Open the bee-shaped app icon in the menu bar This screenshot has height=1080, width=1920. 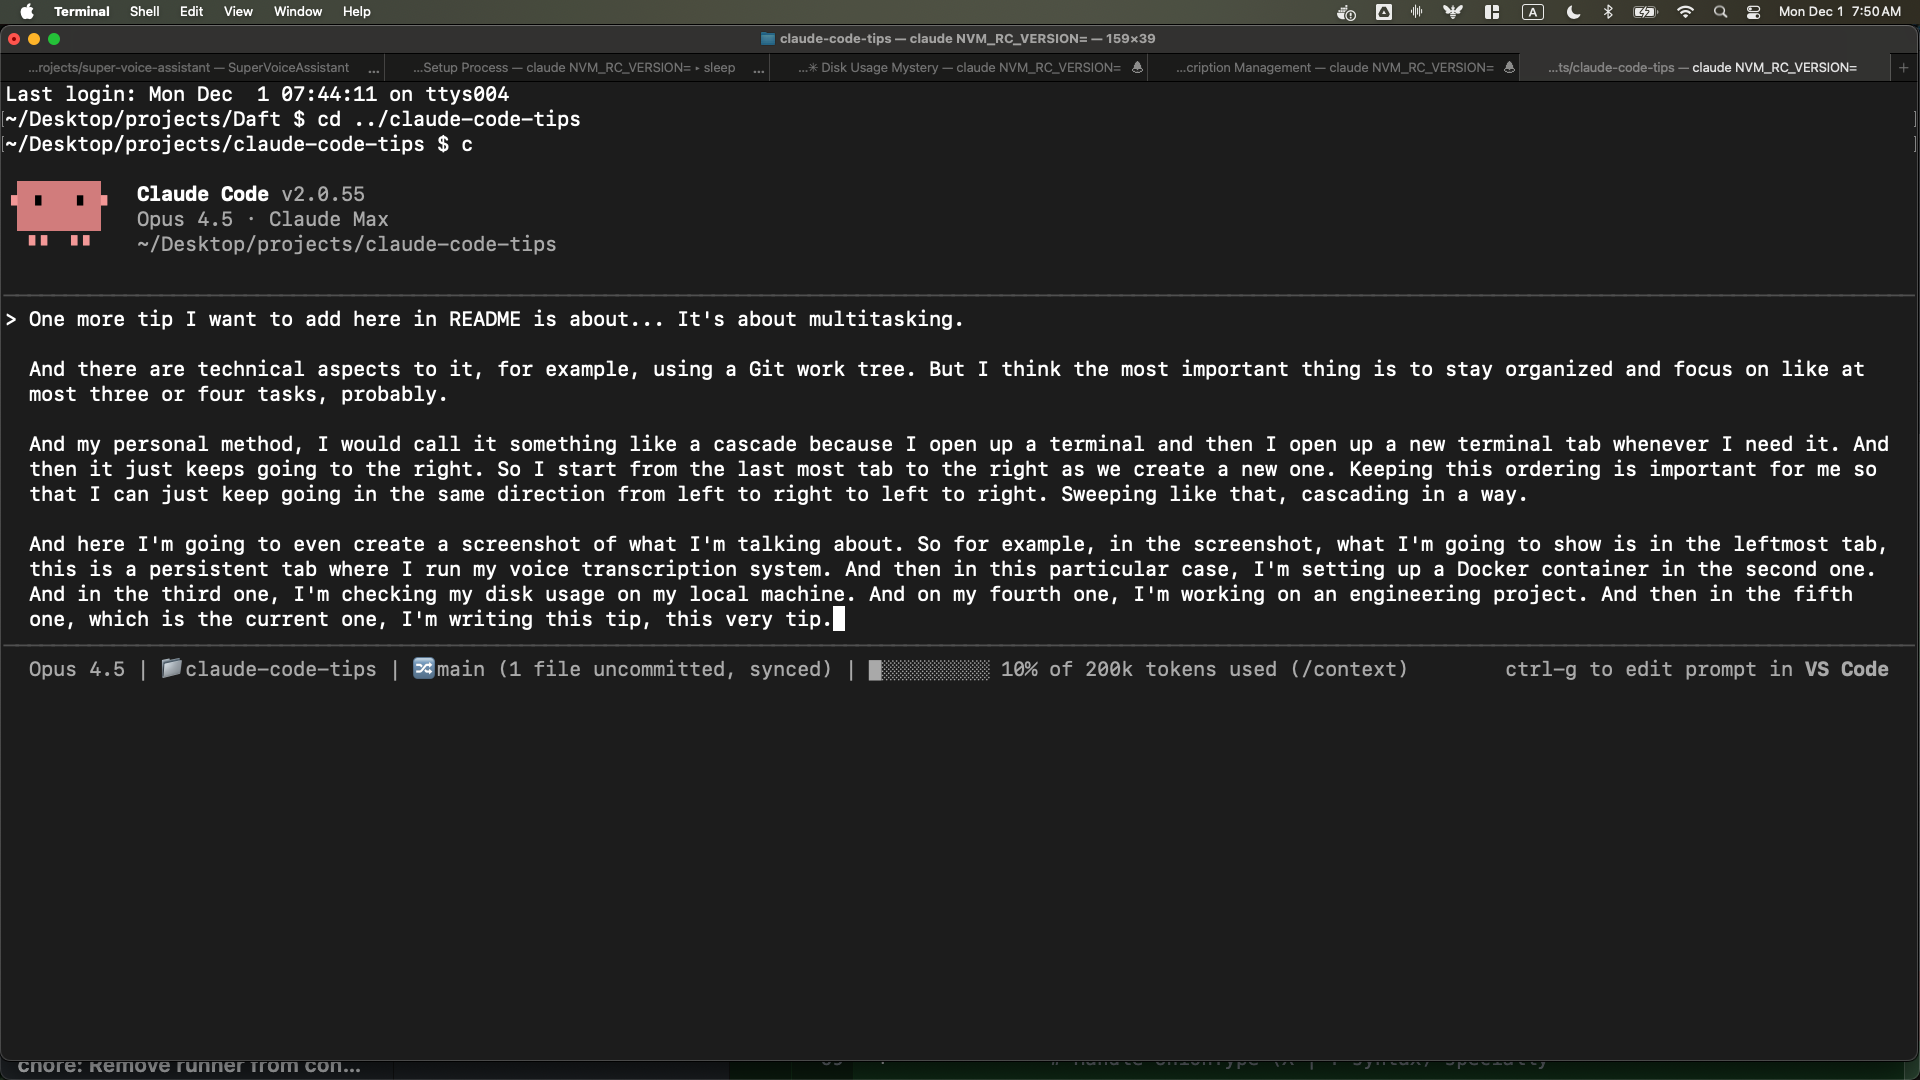[1452, 11]
